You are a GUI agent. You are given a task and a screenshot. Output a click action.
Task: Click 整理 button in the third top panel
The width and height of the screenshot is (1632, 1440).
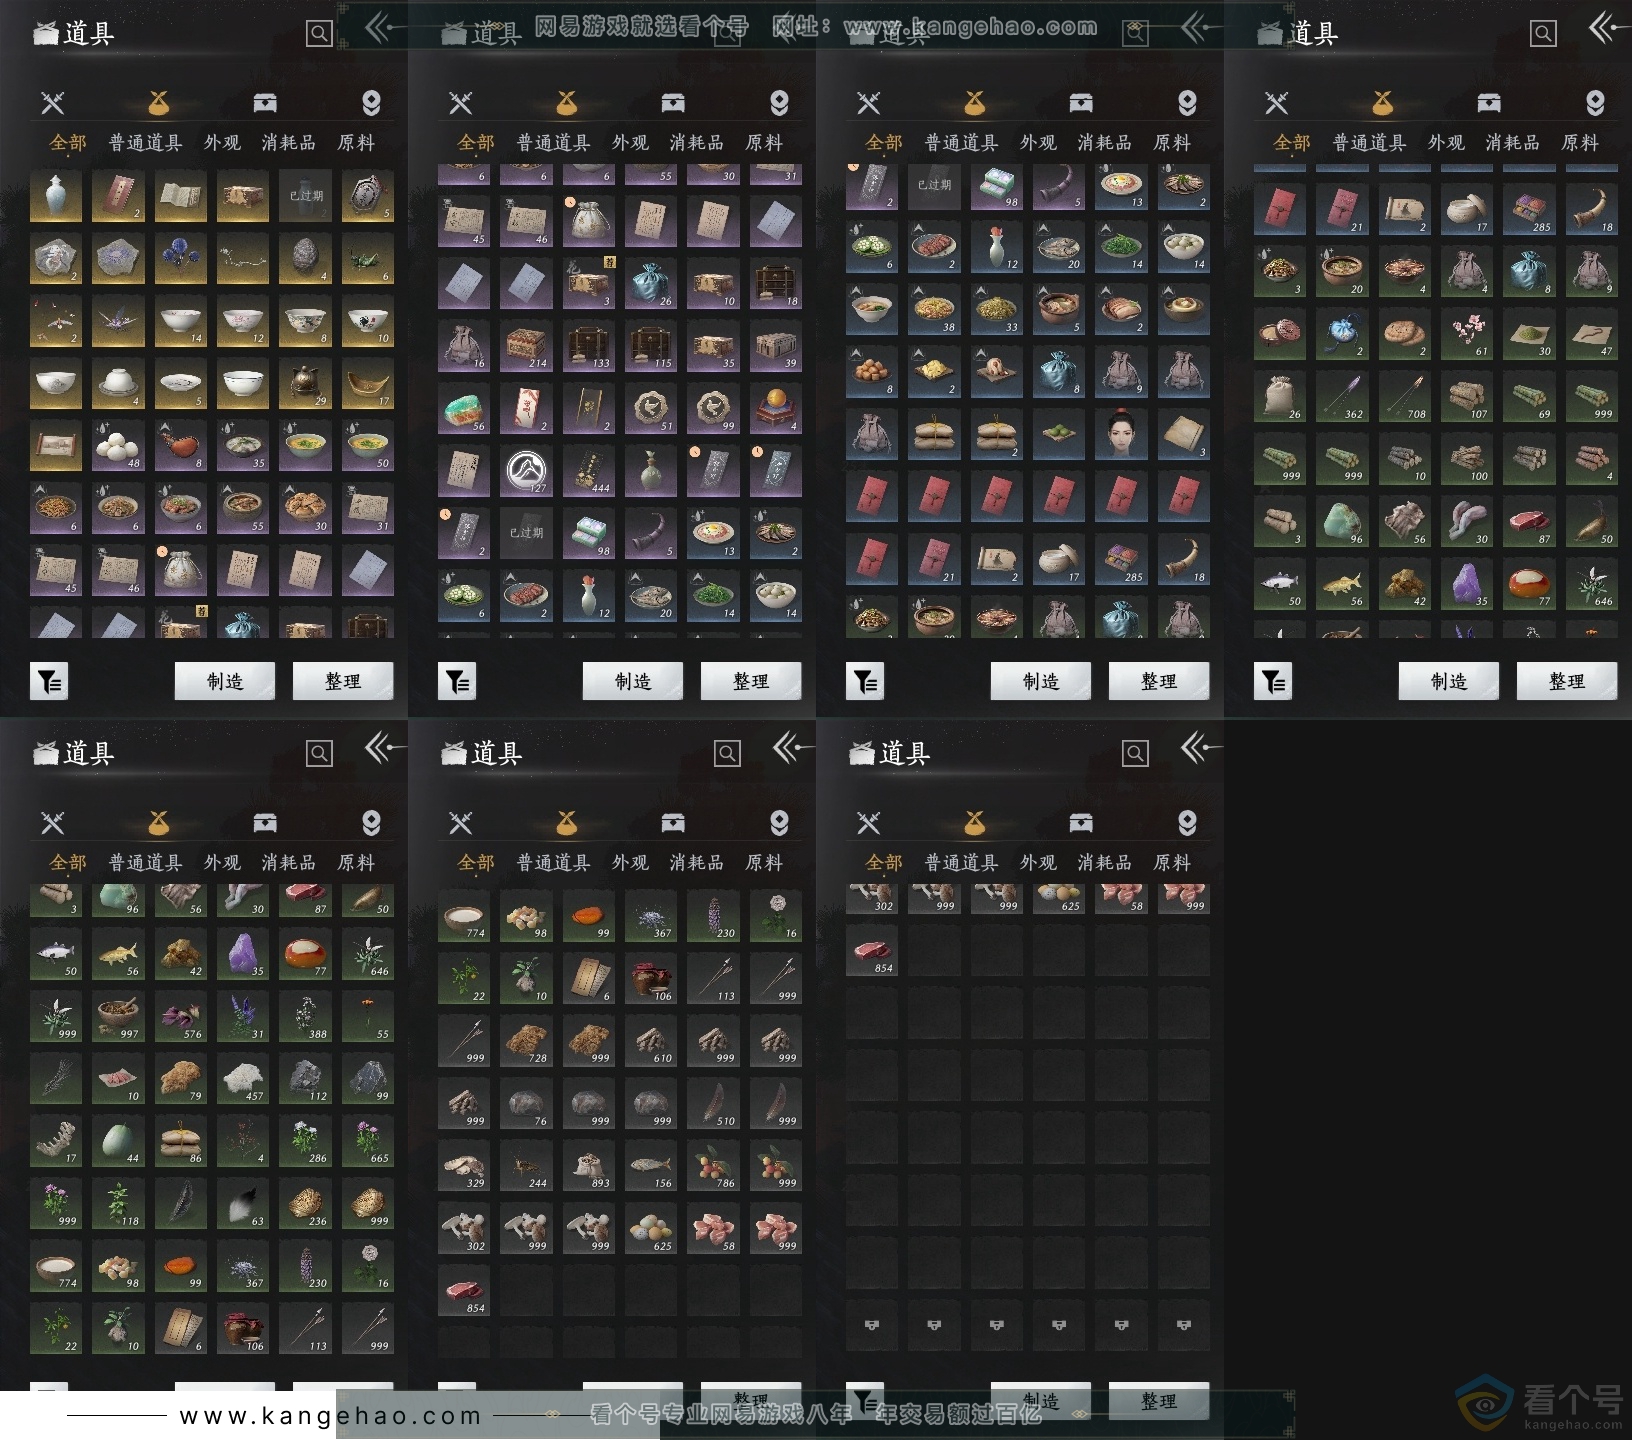pos(1159,681)
